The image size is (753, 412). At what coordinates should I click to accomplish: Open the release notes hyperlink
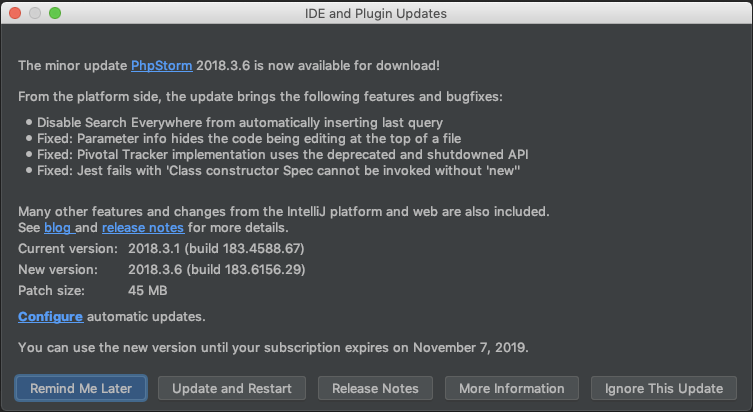point(143,228)
